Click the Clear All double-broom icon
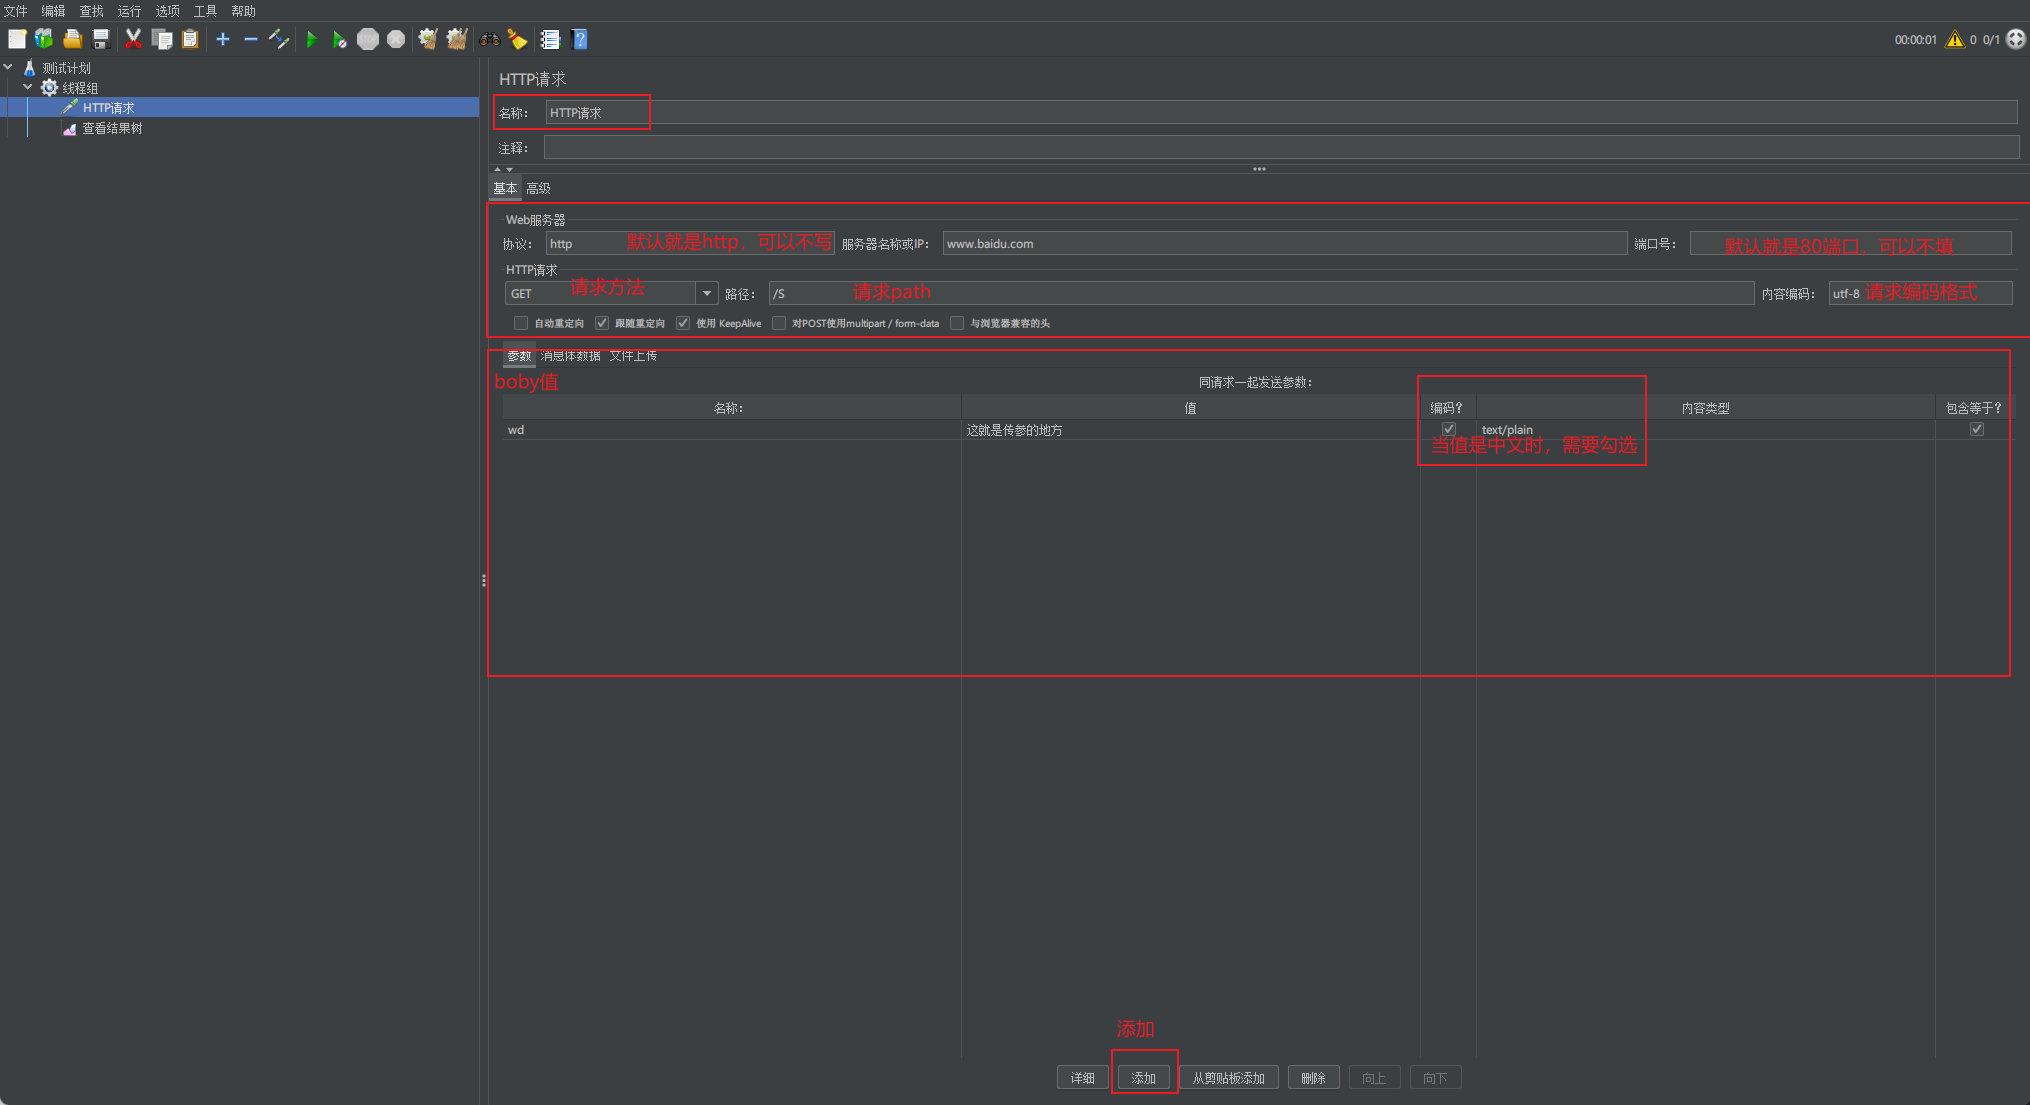The width and height of the screenshot is (2030, 1105). point(457,39)
